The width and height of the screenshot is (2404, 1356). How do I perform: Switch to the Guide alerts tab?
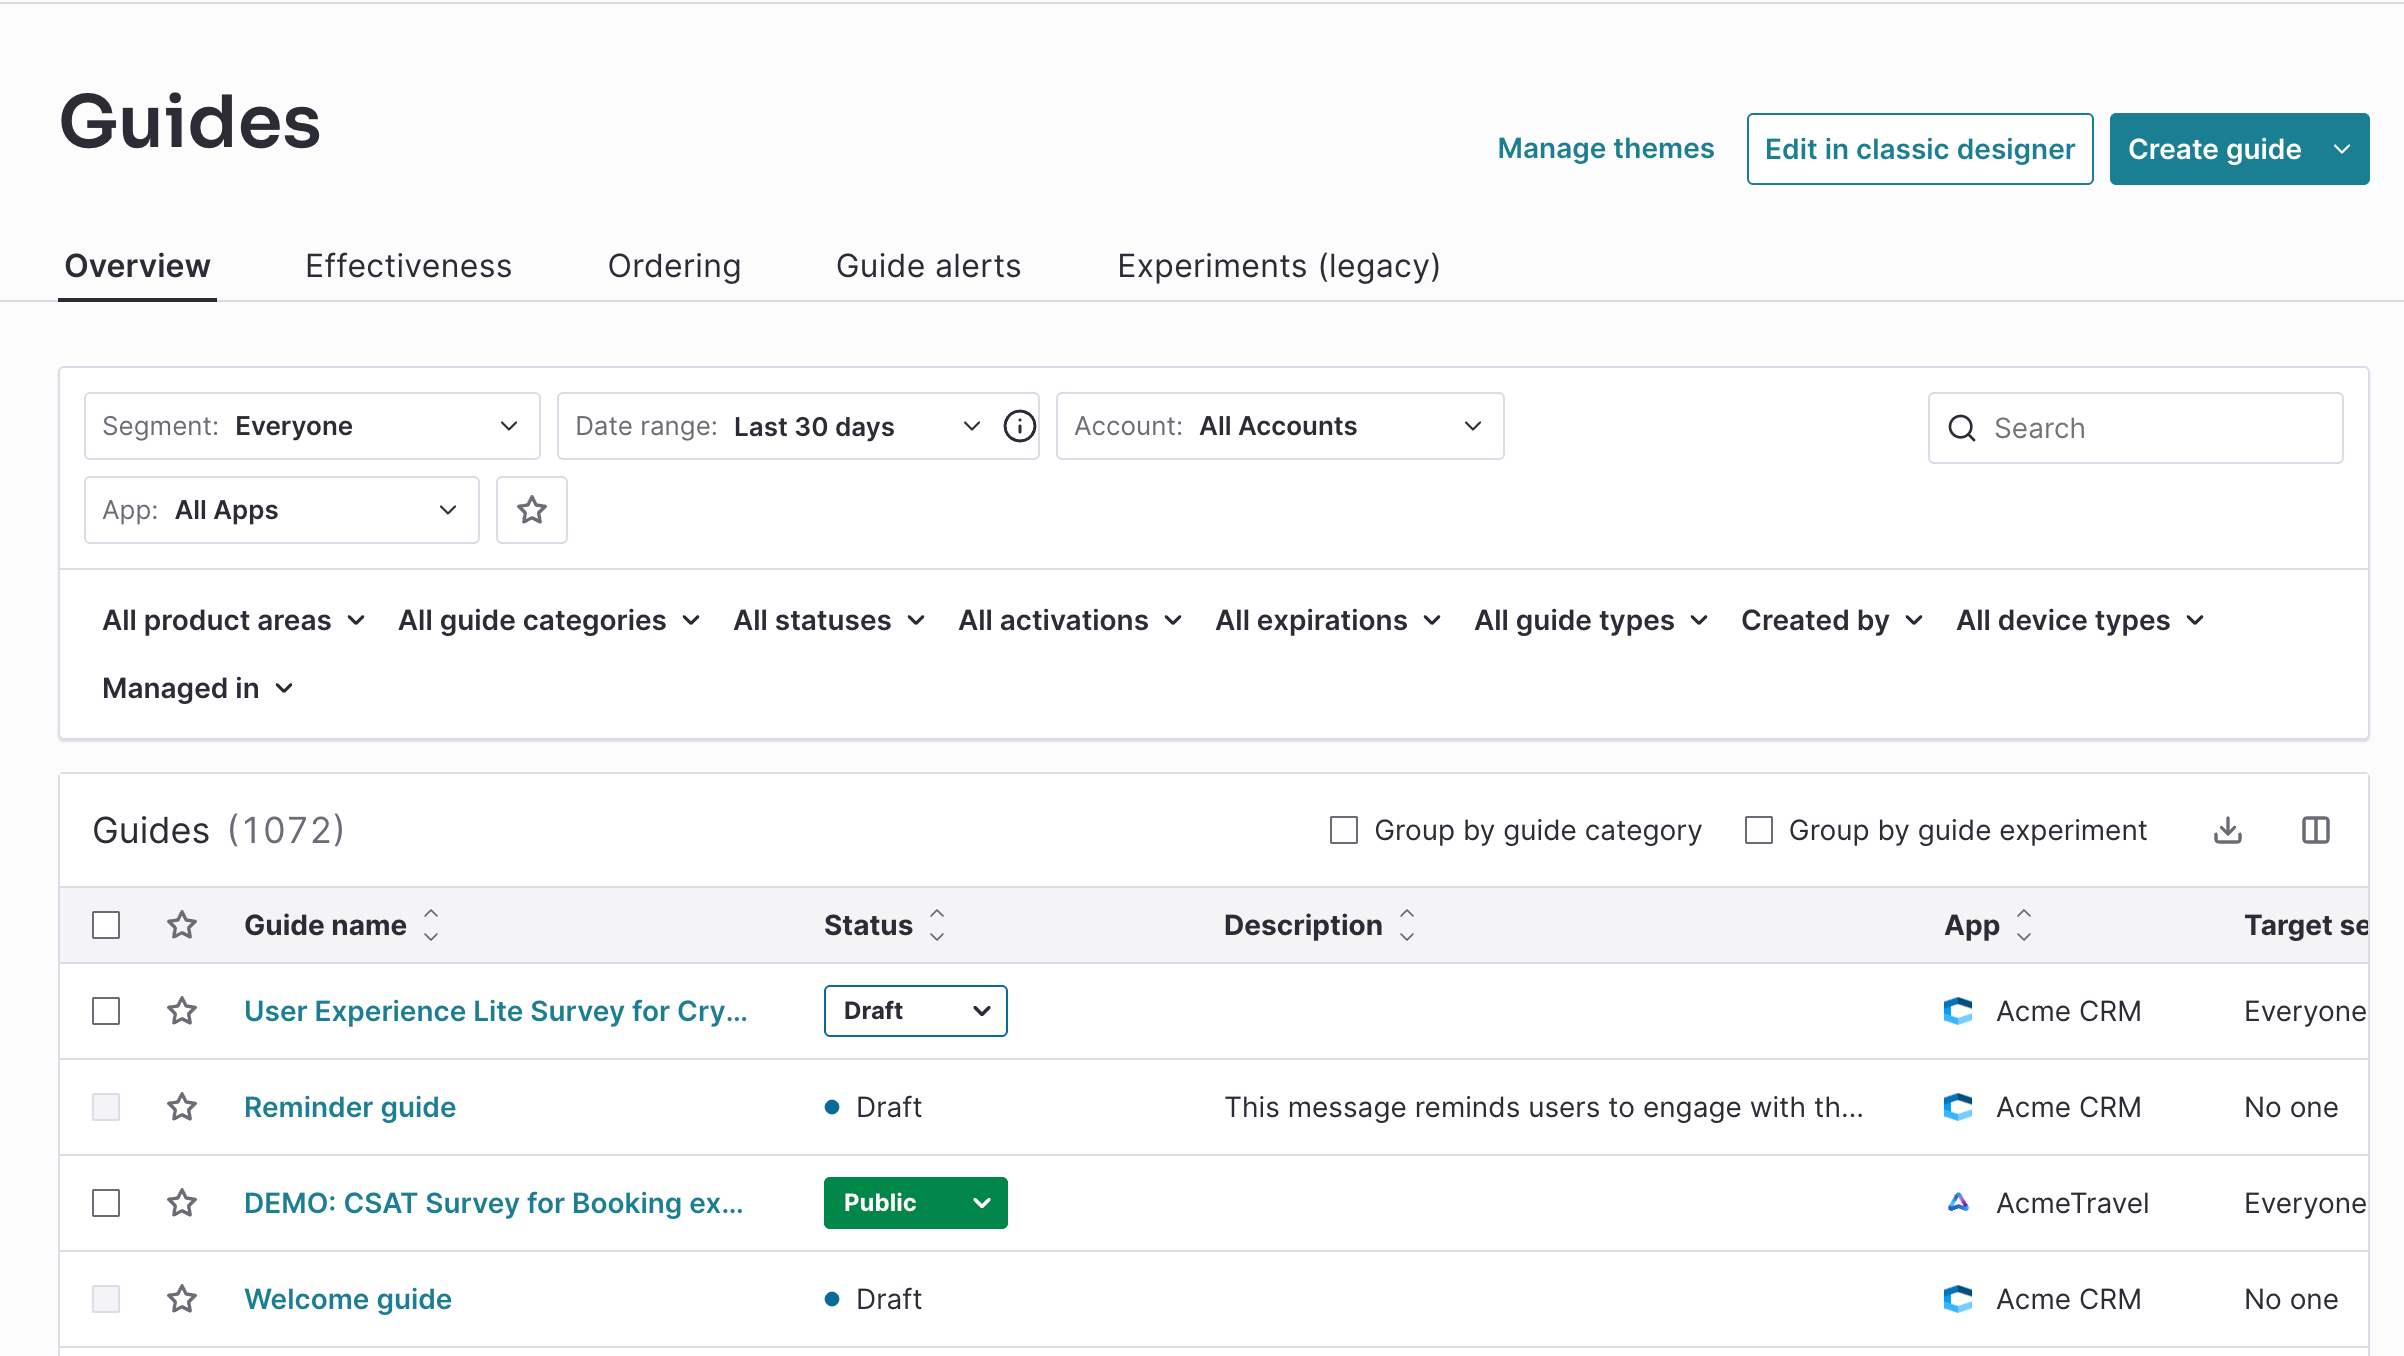(928, 266)
